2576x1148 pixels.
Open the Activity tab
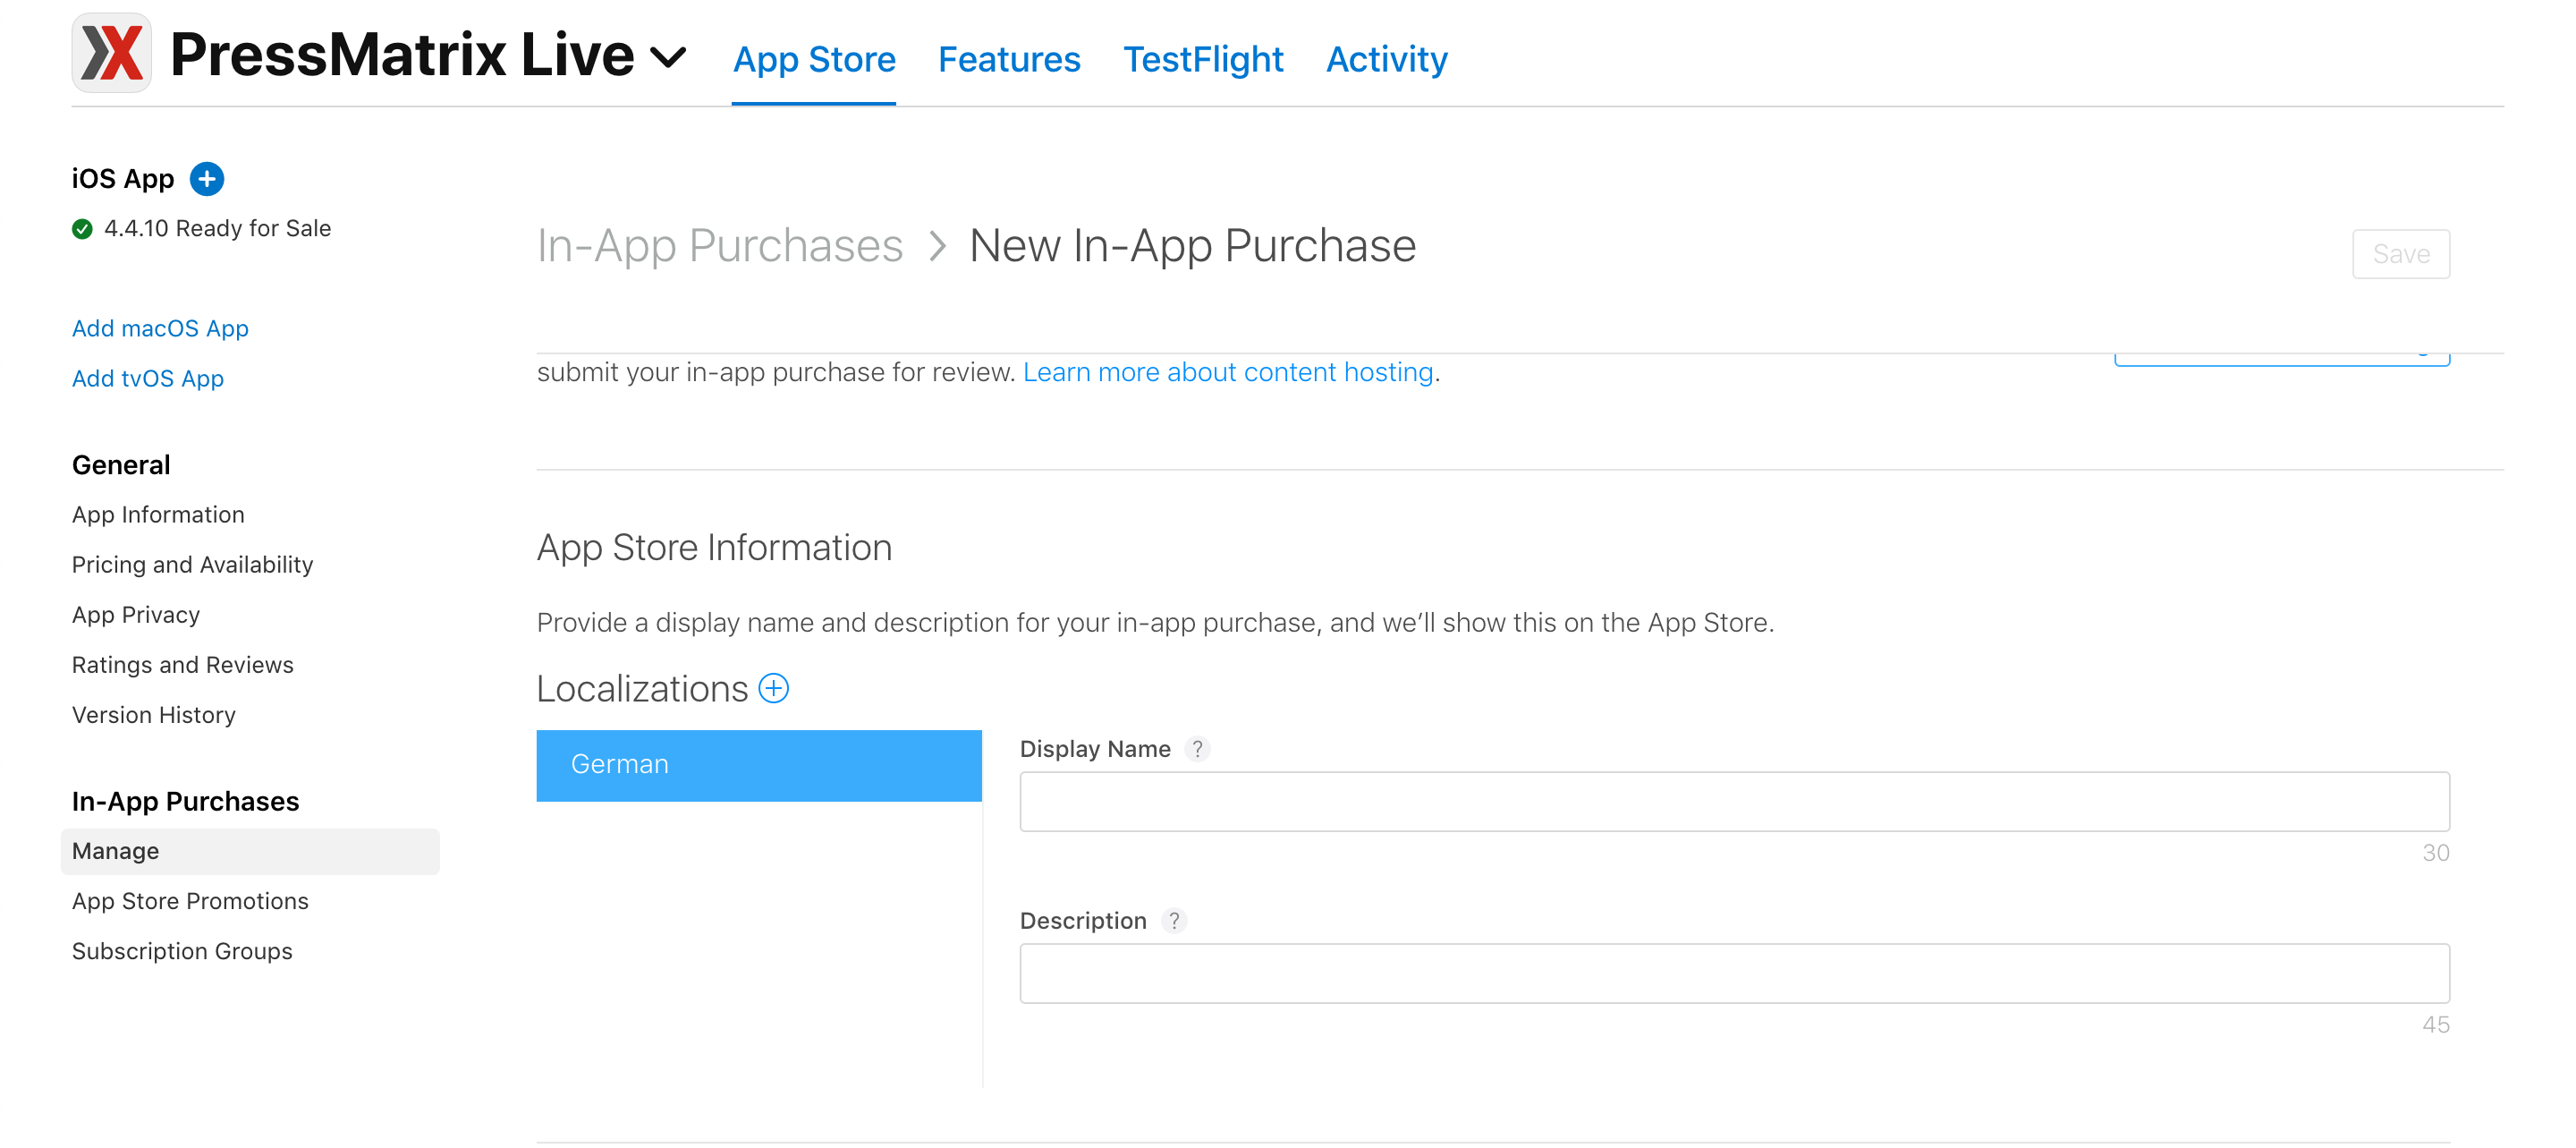(1386, 59)
